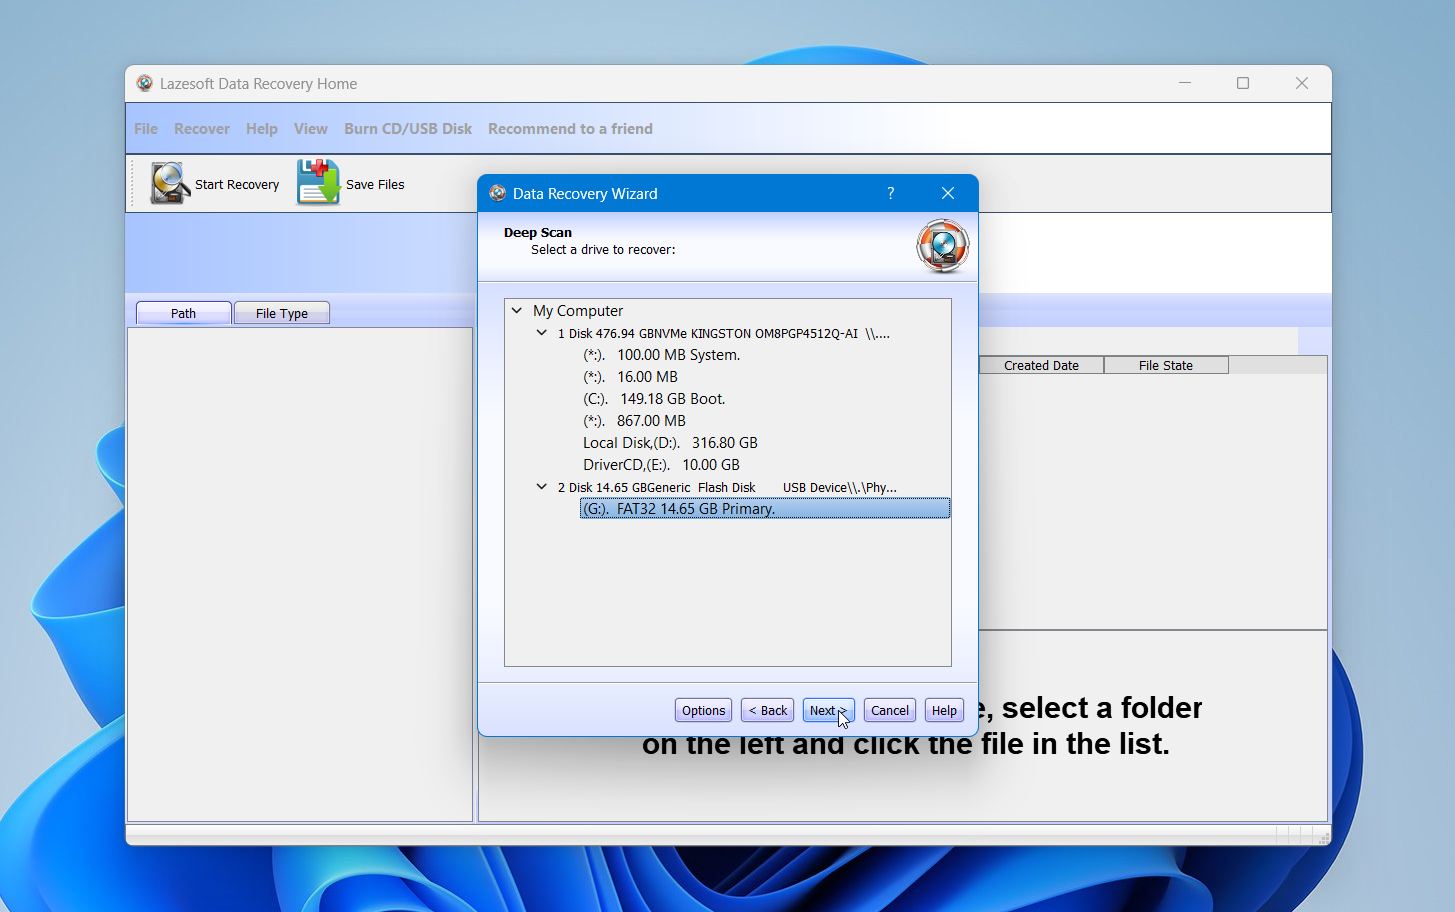The image size is (1455, 912).
Task: Open Save Files using its toolbar icon
Action: 316,183
